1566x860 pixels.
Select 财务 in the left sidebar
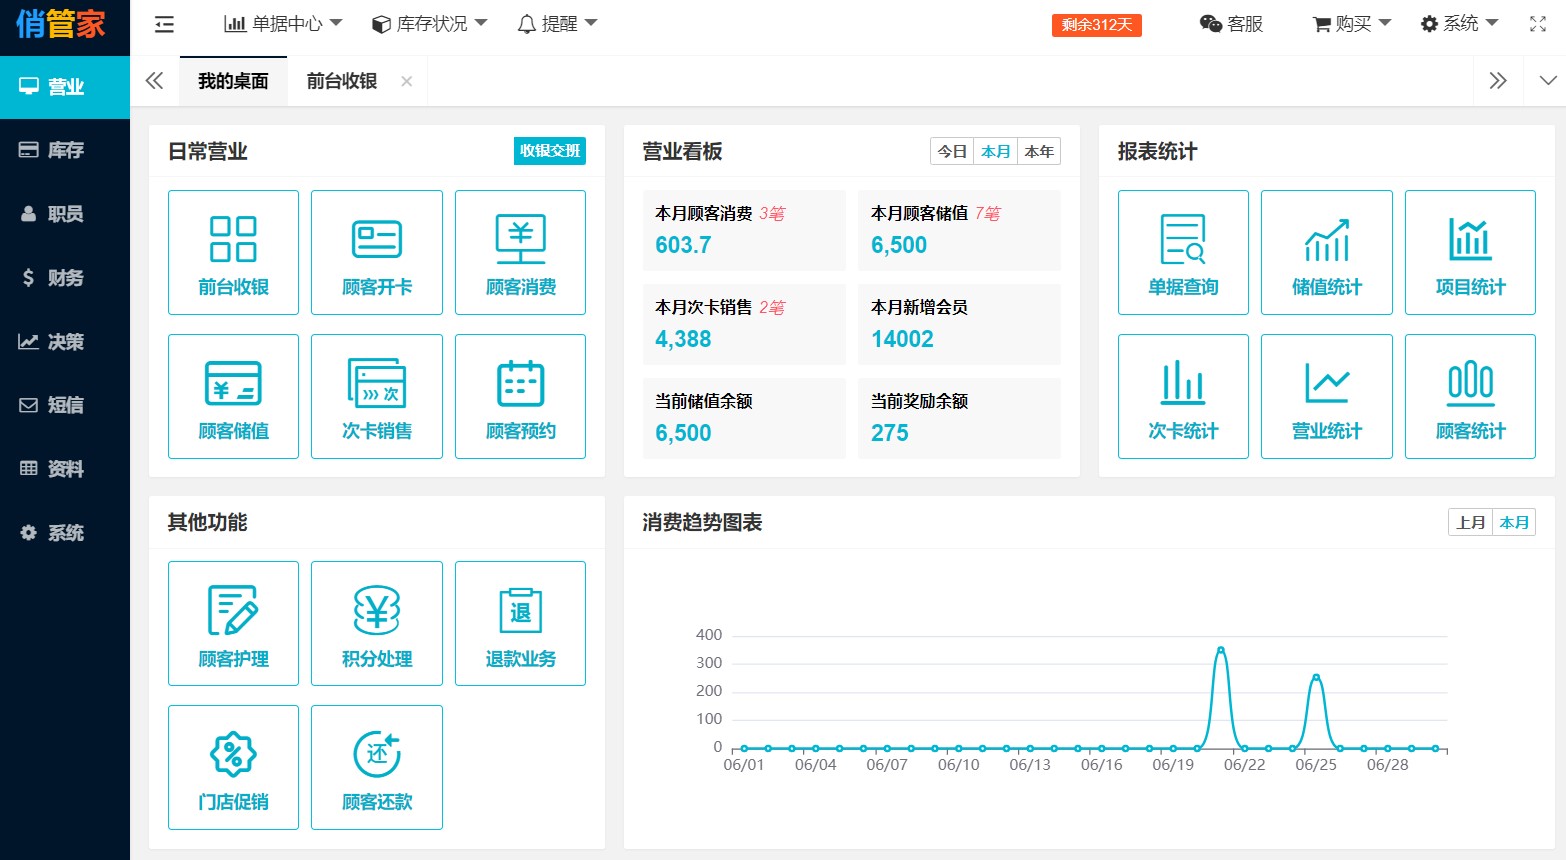[65, 277]
